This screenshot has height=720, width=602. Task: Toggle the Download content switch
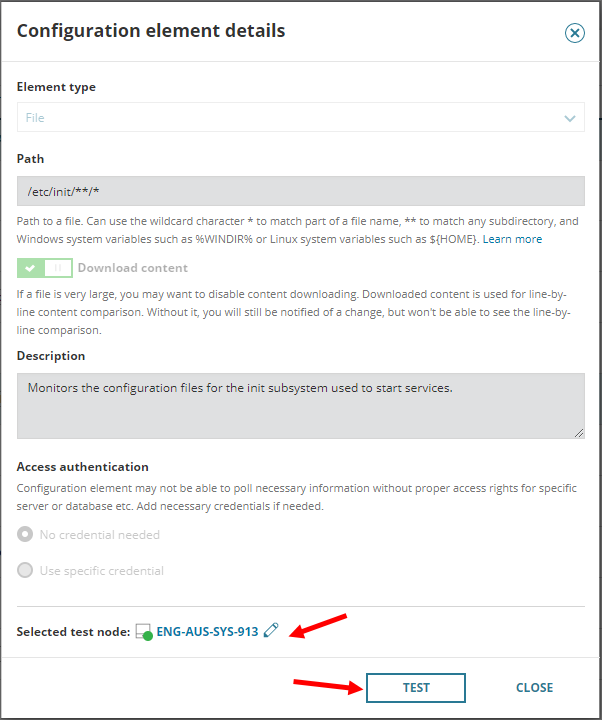click(x=45, y=268)
